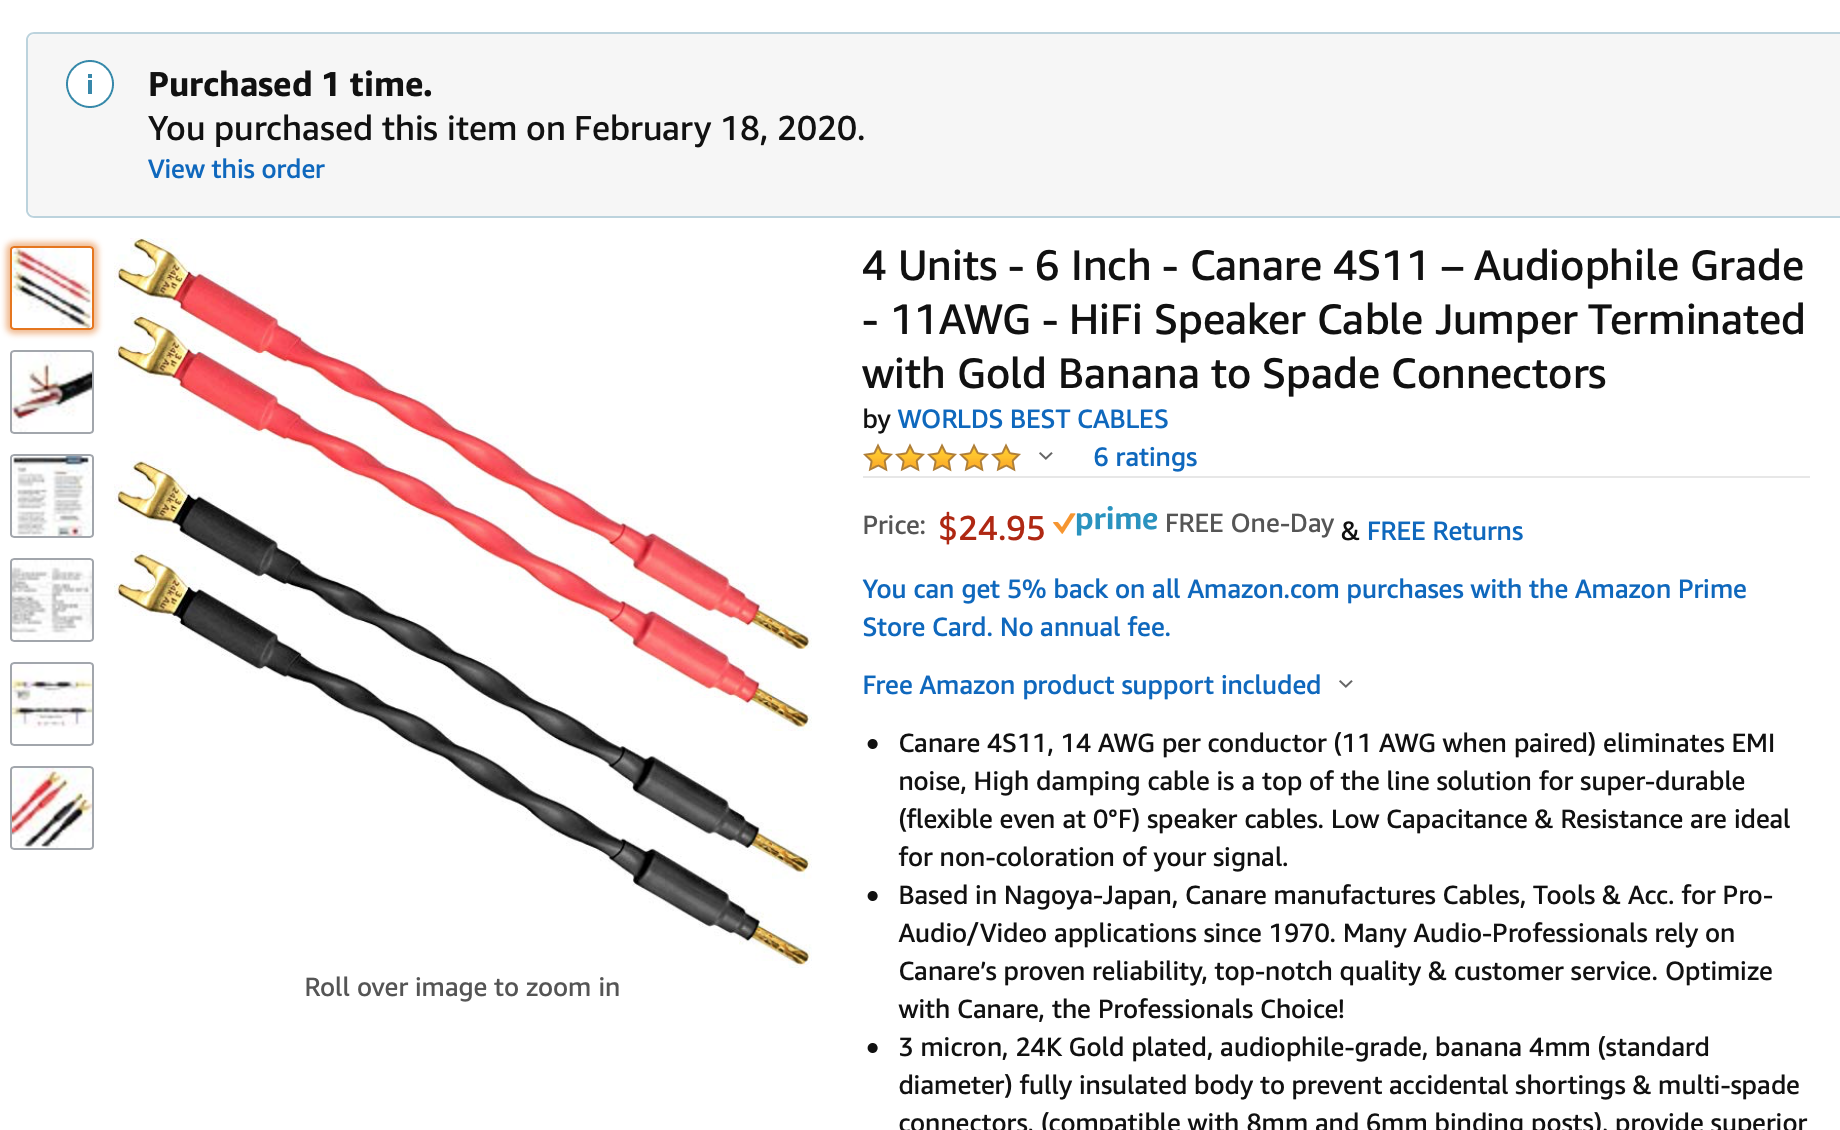The width and height of the screenshot is (1840, 1130).
Task: Select the first red and black cables thumbnail
Action: click(52, 288)
